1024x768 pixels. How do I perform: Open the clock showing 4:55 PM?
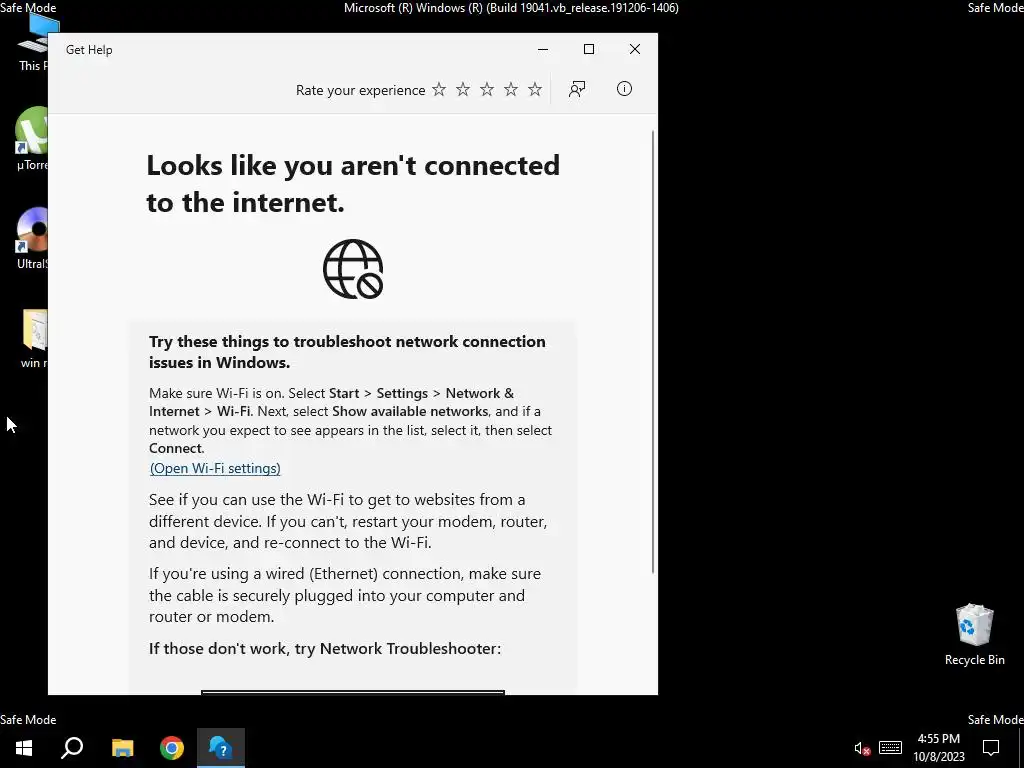(938, 748)
